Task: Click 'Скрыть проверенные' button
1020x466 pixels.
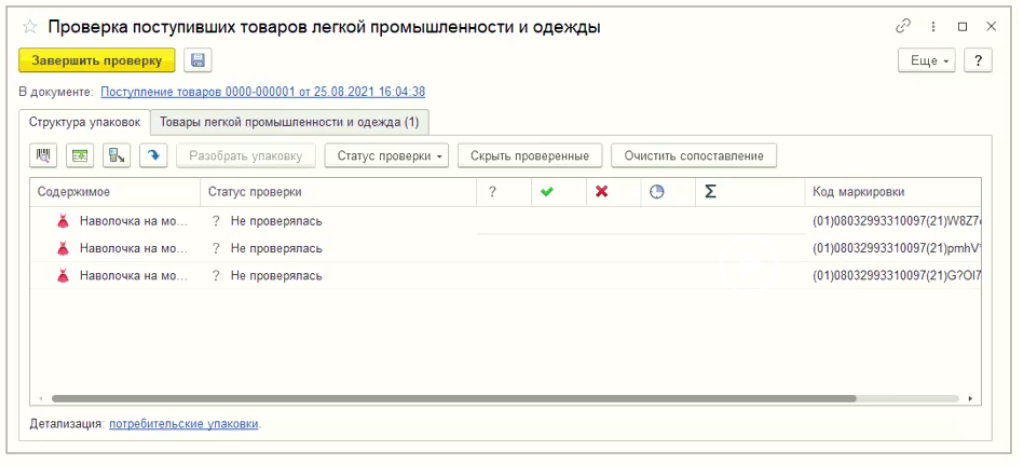Action: point(530,156)
